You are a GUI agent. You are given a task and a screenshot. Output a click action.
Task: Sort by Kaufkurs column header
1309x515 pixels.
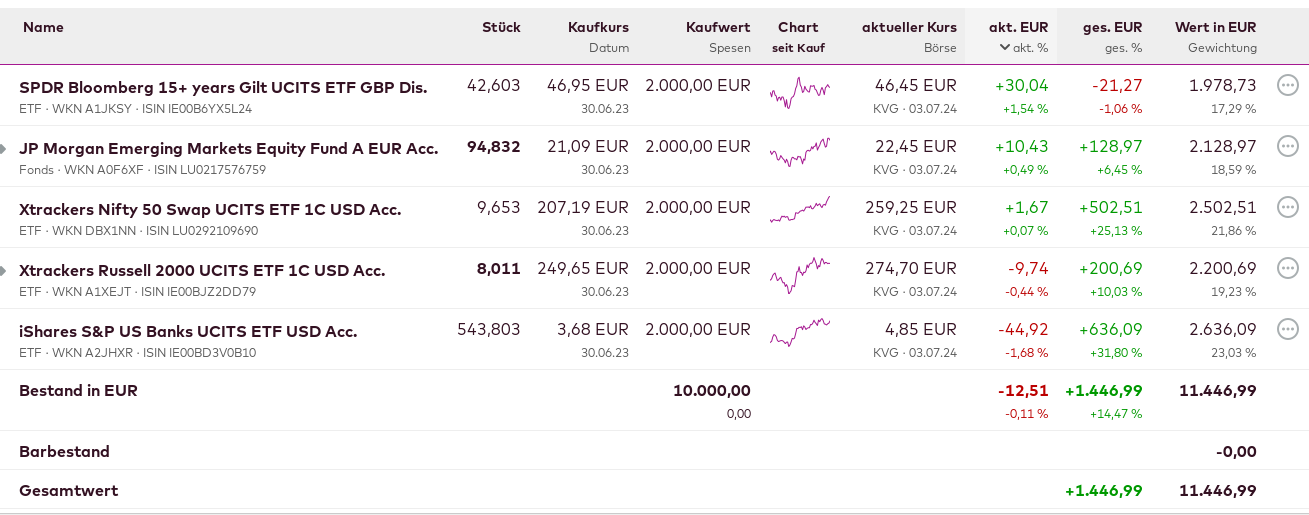(x=598, y=27)
